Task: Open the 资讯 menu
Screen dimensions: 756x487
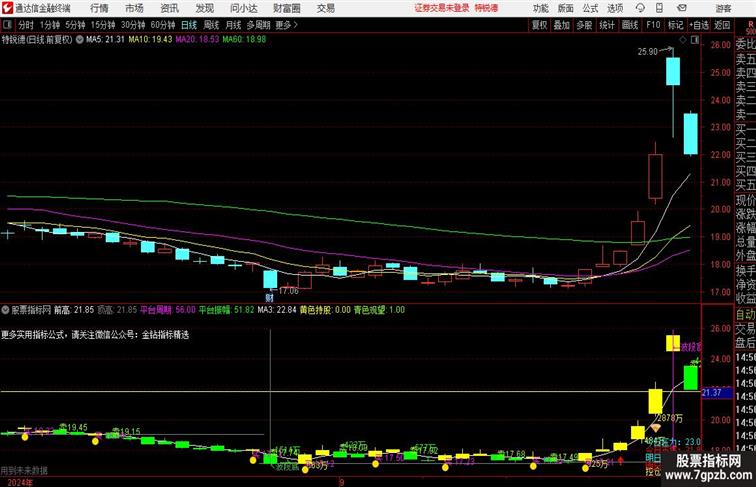Action: point(169,8)
